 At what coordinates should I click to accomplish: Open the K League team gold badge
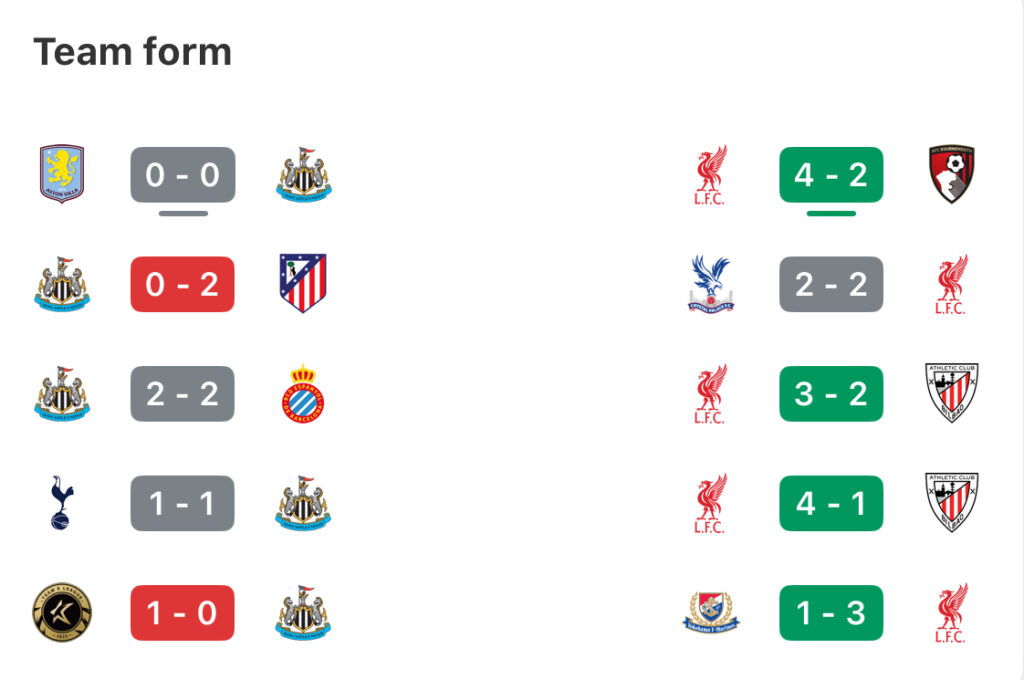pyautogui.click(x=62, y=613)
